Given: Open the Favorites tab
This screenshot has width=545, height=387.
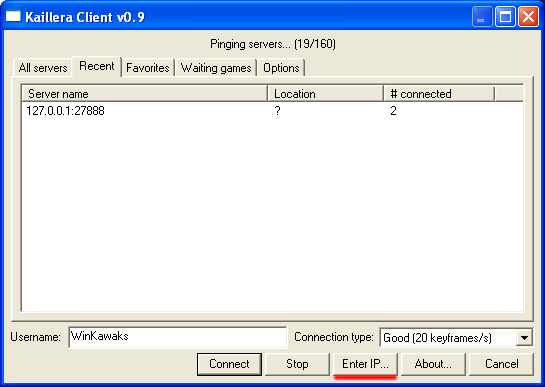Looking at the screenshot, I should coord(148,68).
